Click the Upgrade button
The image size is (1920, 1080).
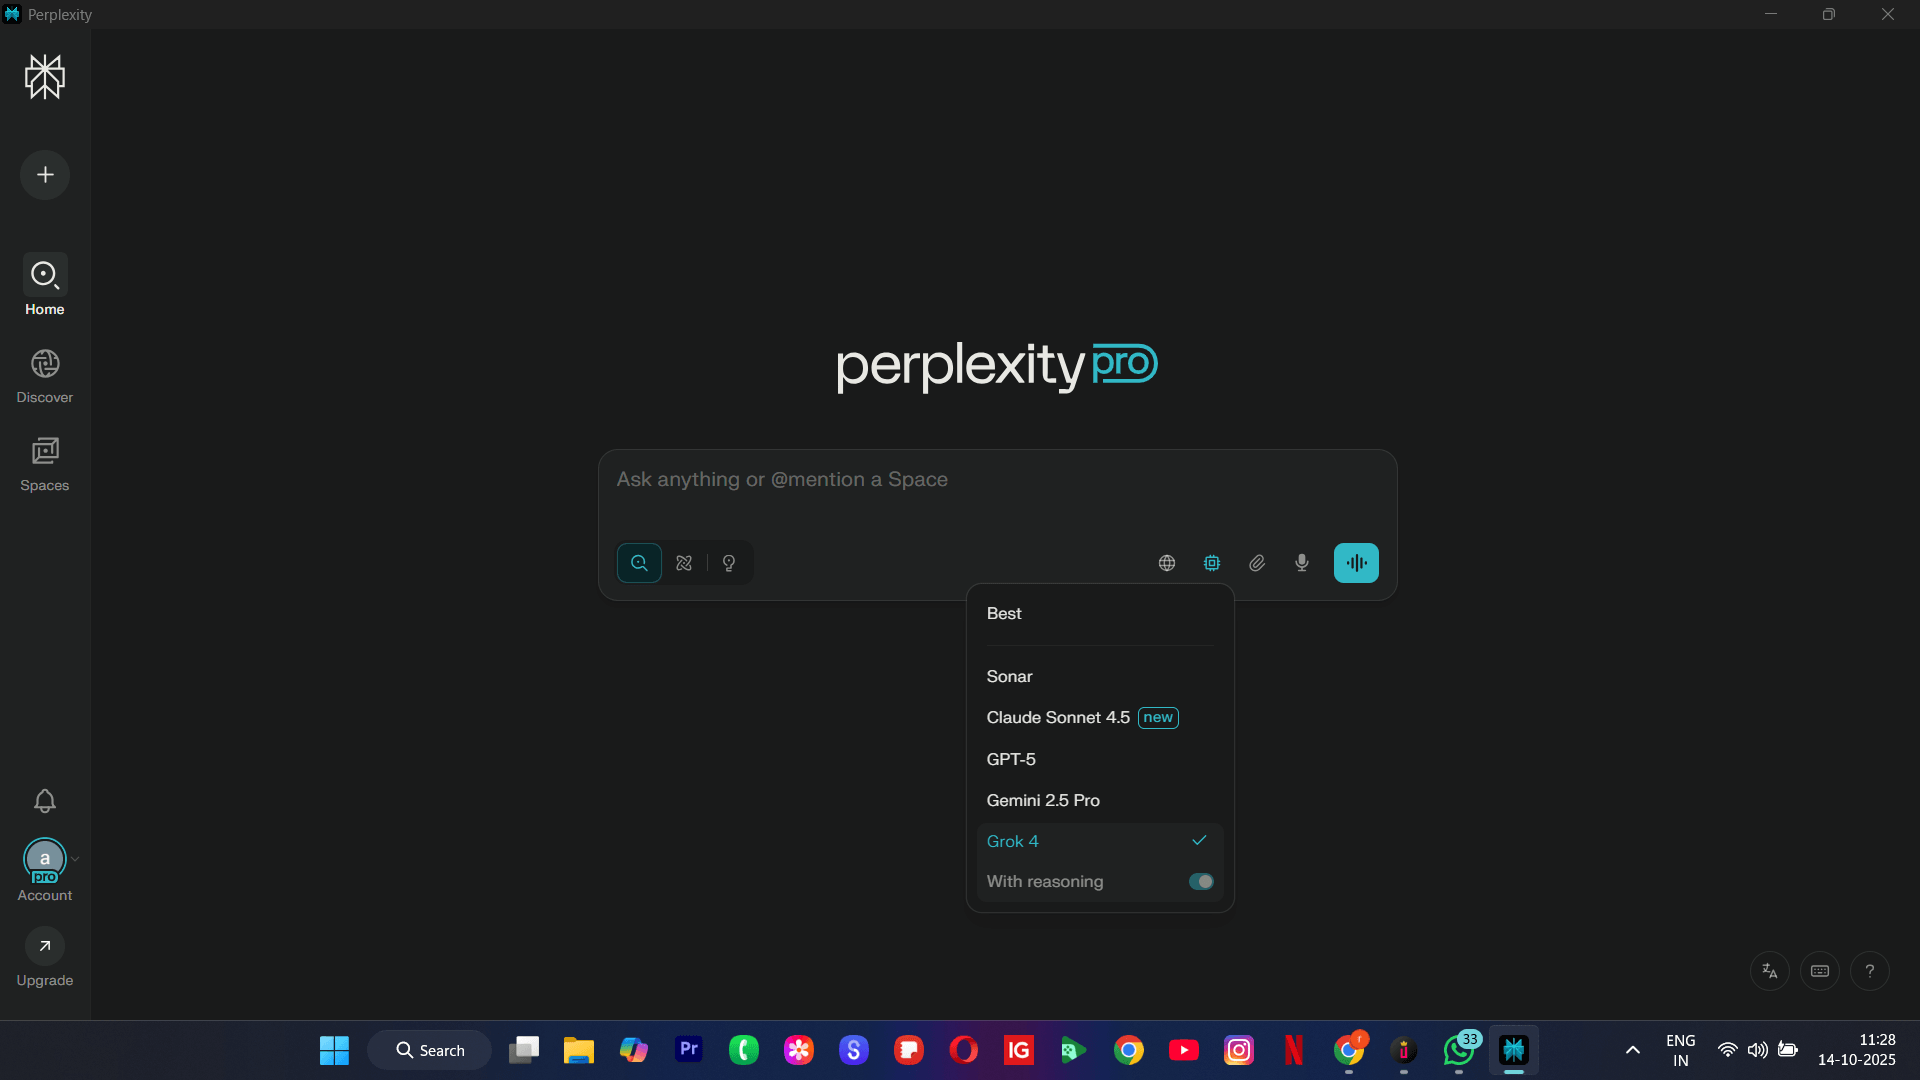pyautogui.click(x=45, y=957)
